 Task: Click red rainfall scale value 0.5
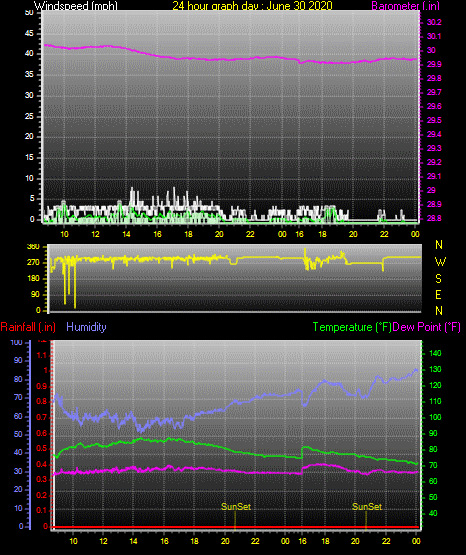(42, 448)
